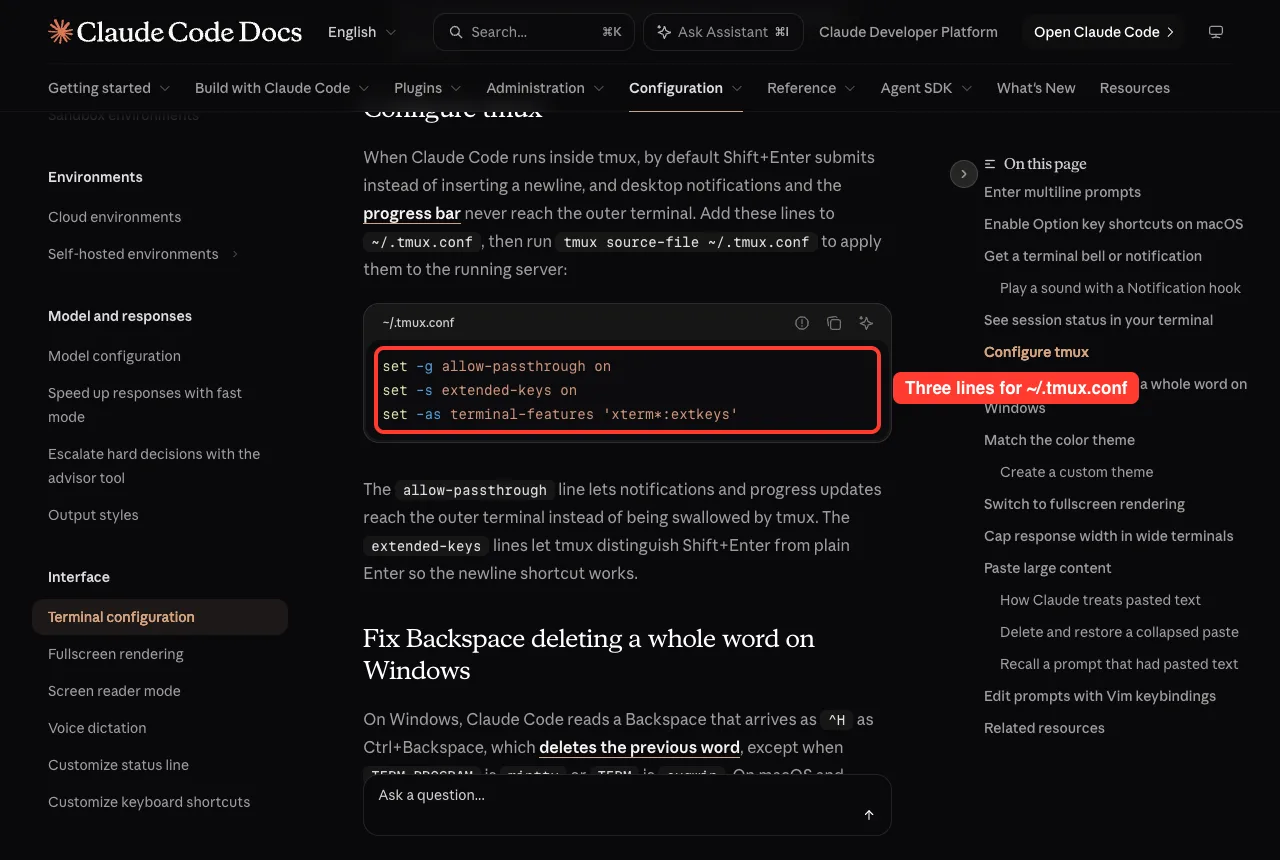Submit the question with the arrow button
Image resolution: width=1280 pixels, height=860 pixels.
[869, 815]
